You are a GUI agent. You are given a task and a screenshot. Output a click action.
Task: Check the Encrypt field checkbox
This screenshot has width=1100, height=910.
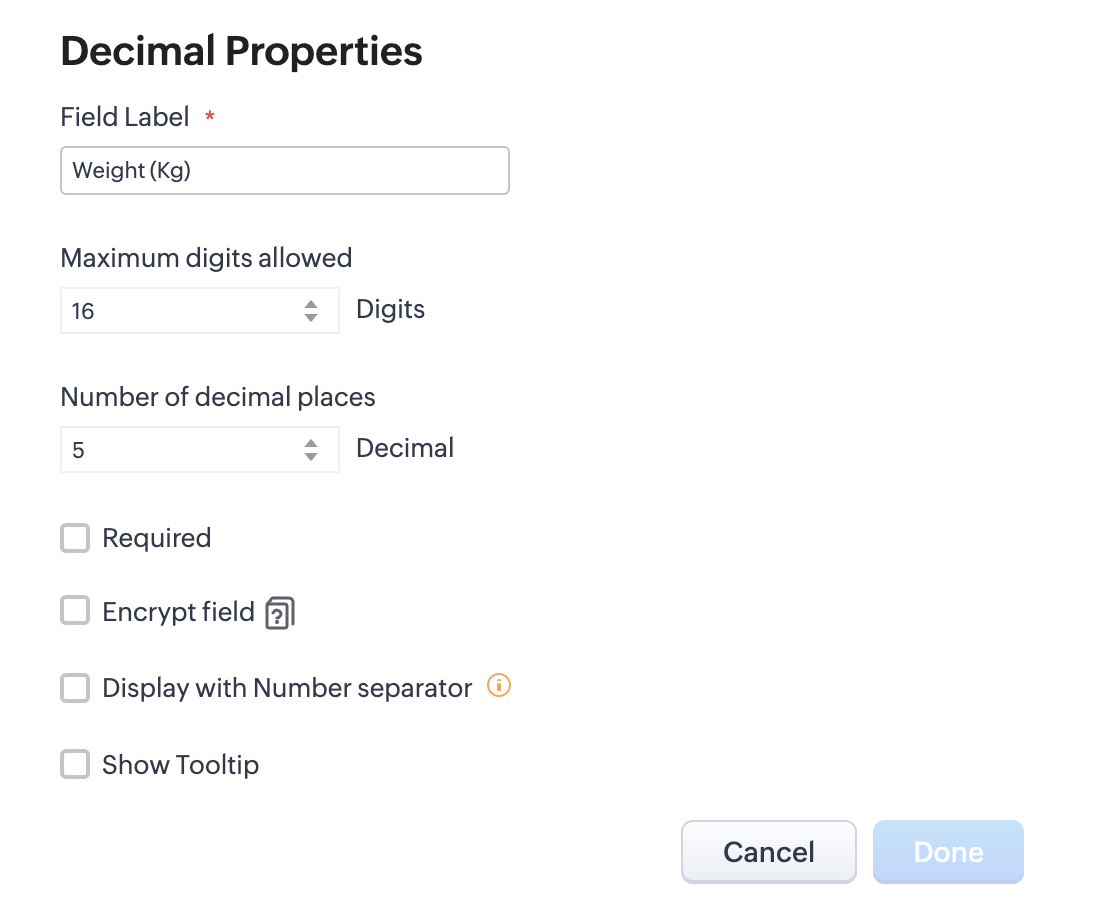(x=75, y=611)
